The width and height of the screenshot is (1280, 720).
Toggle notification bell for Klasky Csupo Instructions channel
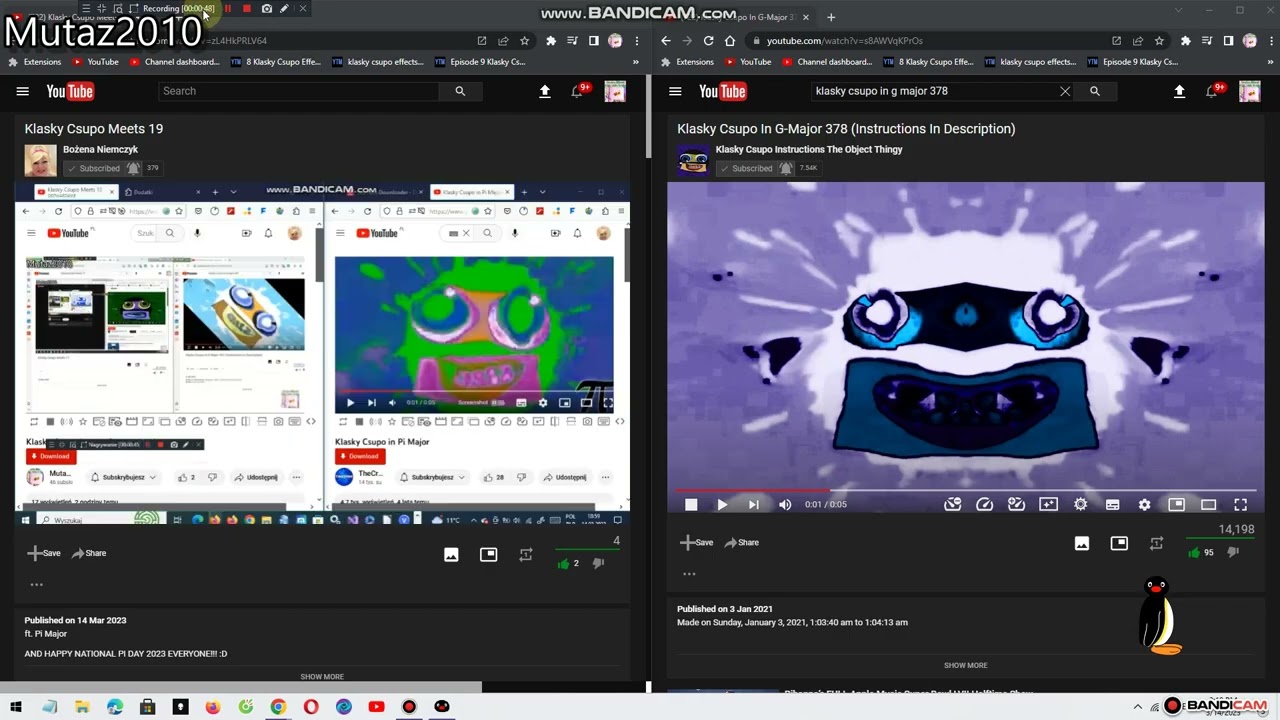pos(786,168)
